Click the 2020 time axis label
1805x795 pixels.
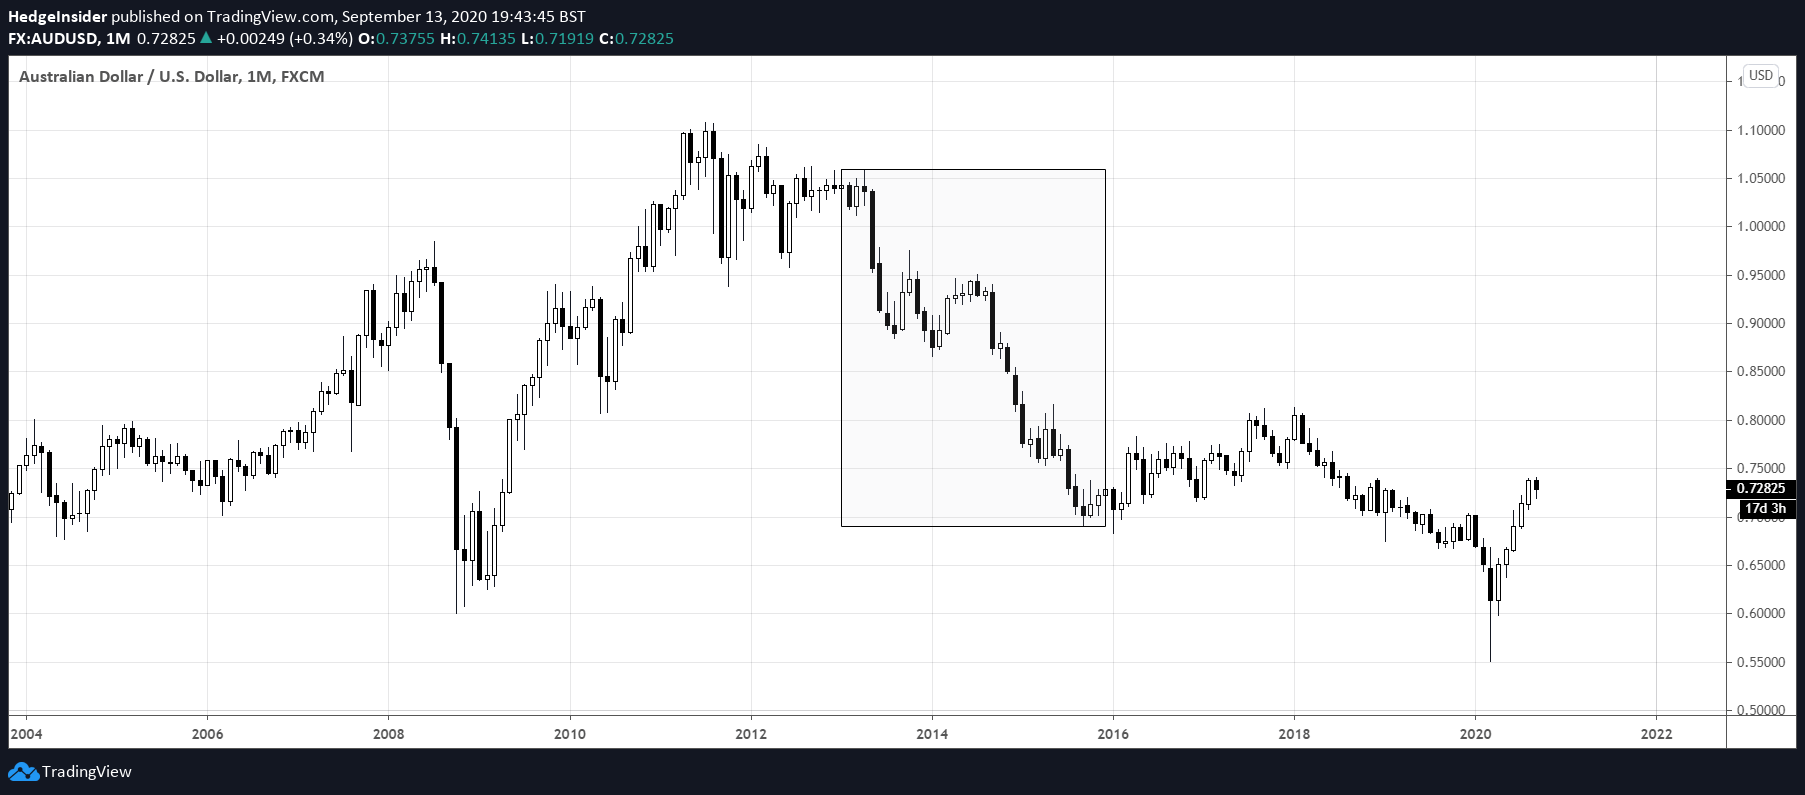(1475, 734)
